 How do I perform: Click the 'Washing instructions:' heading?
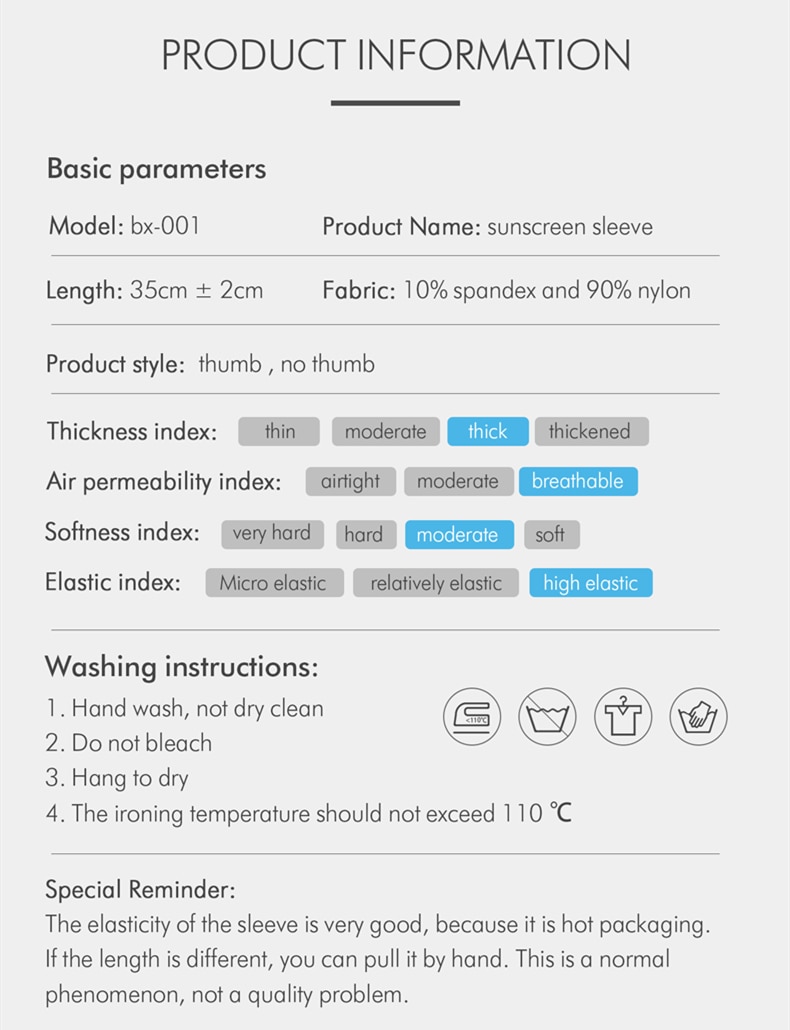tap(181, 667)
